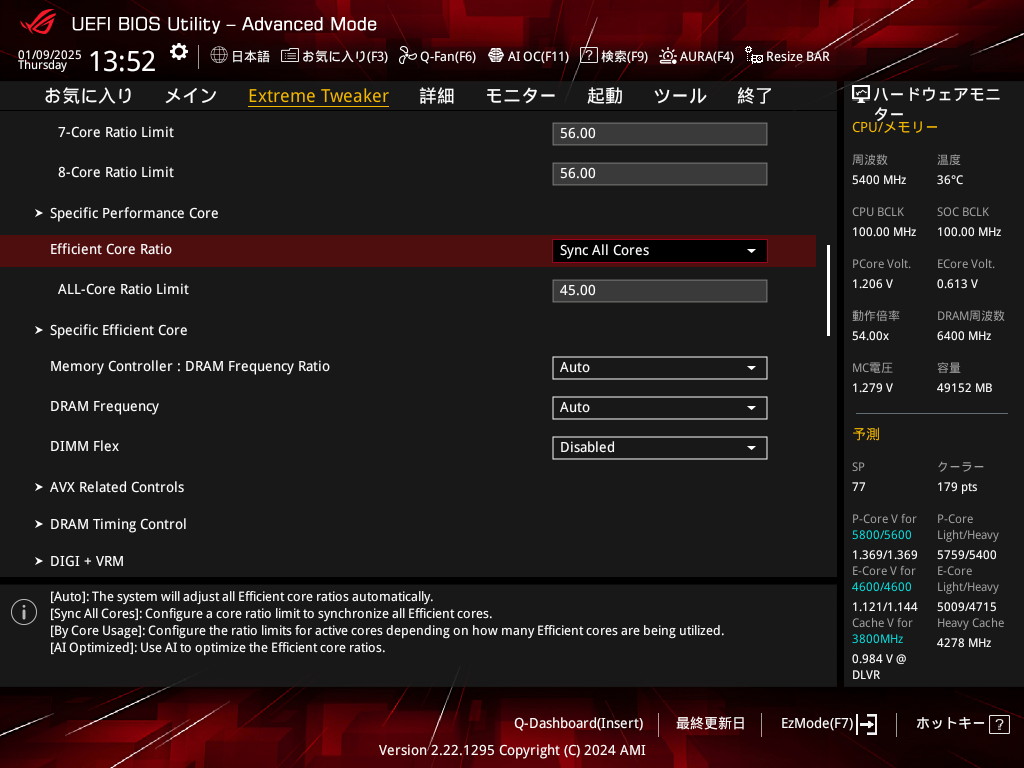The image size is (1024, 768).
Task: Open Efficient Core Ratio dropdown
Action: tap(659, 251)
